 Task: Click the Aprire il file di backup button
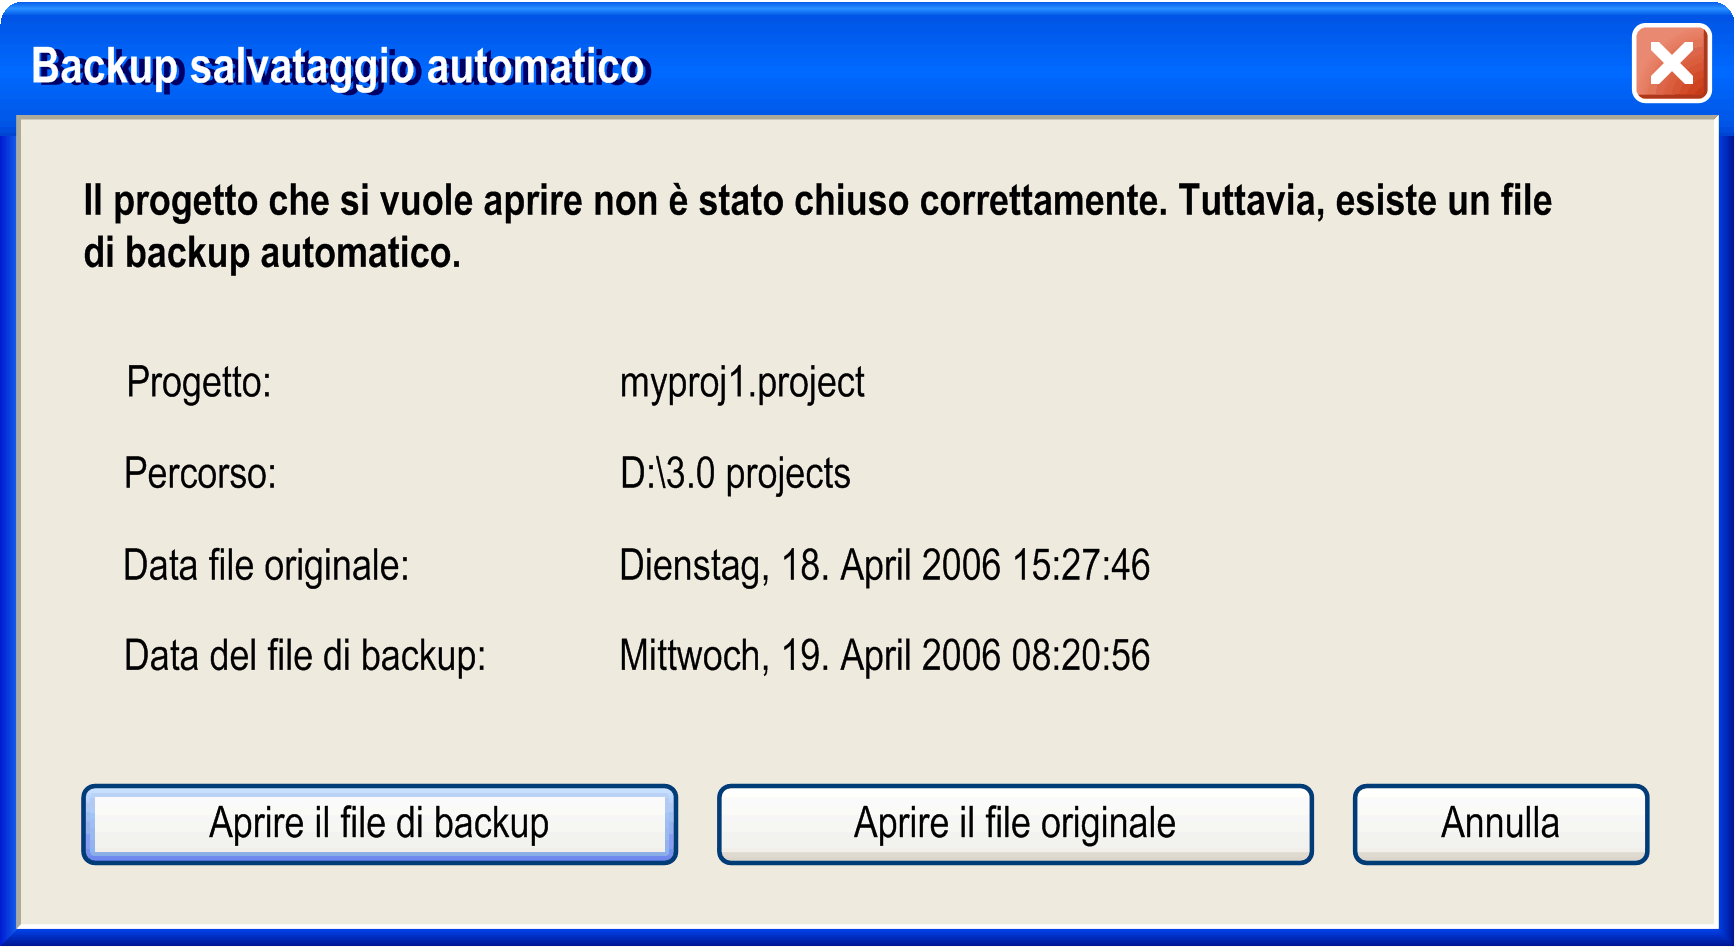click(x=379, y=824)
